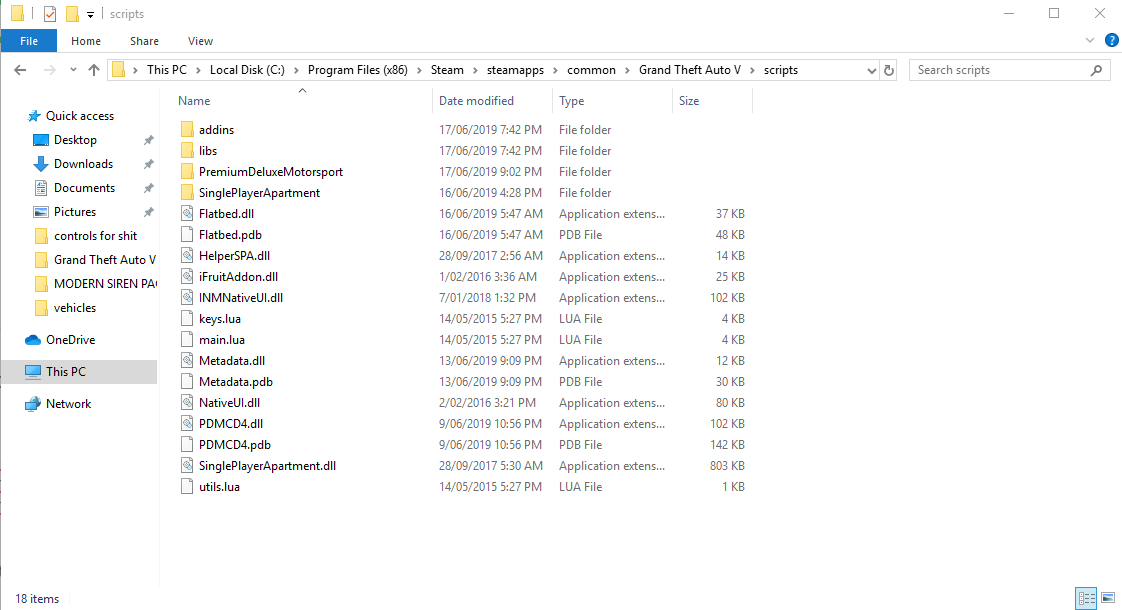Image resolution: width=1122 pixels, height=610 pixels.
Task: Switch to Large icons view icon
Action: (1108, 598)
